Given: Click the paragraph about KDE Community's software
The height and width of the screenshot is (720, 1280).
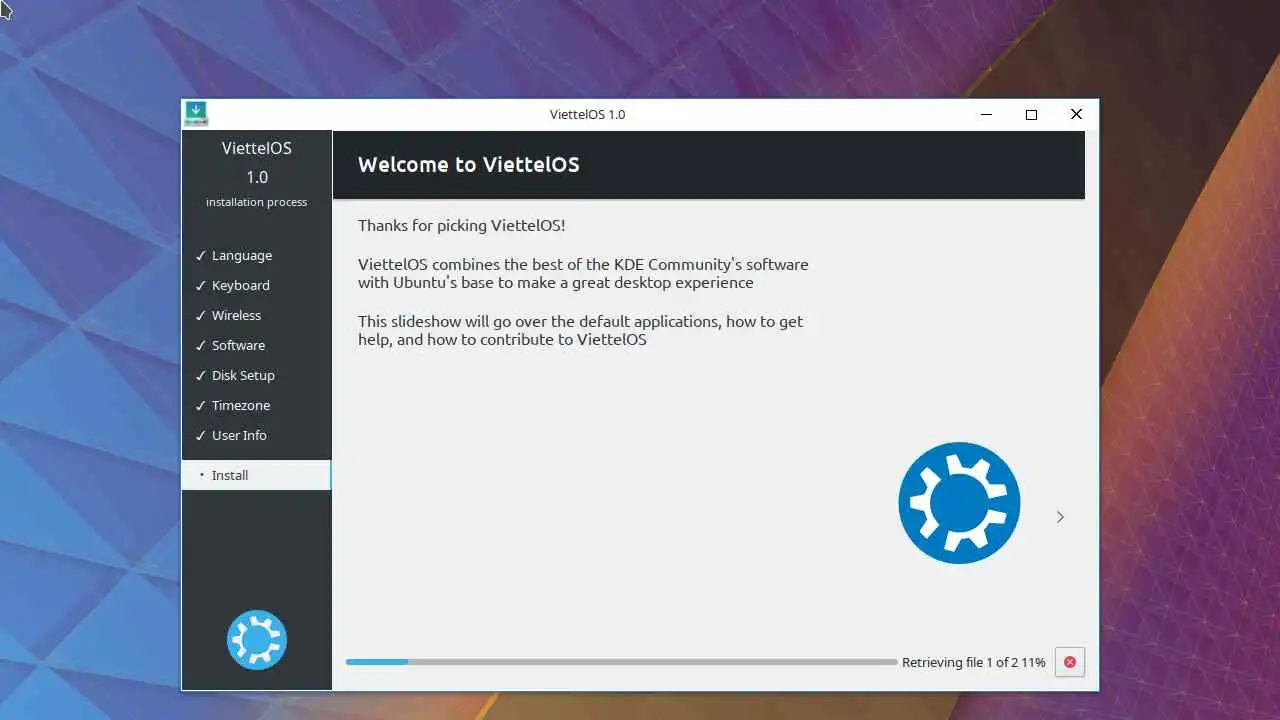Looking at the screenshot, I should 583,273.
